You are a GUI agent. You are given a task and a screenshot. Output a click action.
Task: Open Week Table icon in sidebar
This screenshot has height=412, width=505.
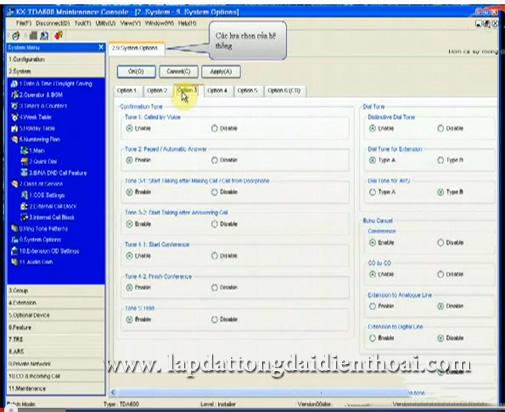click(x=14, y=117)
